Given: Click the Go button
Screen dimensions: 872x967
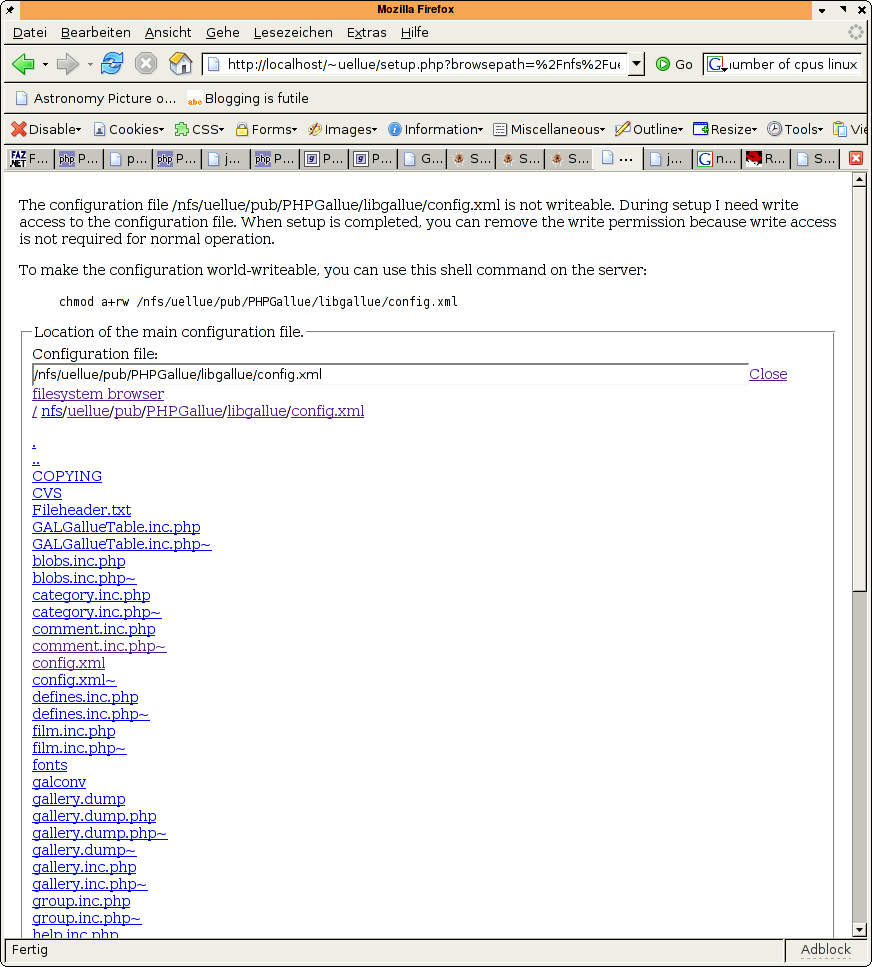Looking at the screenshot, I should coord(675,64).
